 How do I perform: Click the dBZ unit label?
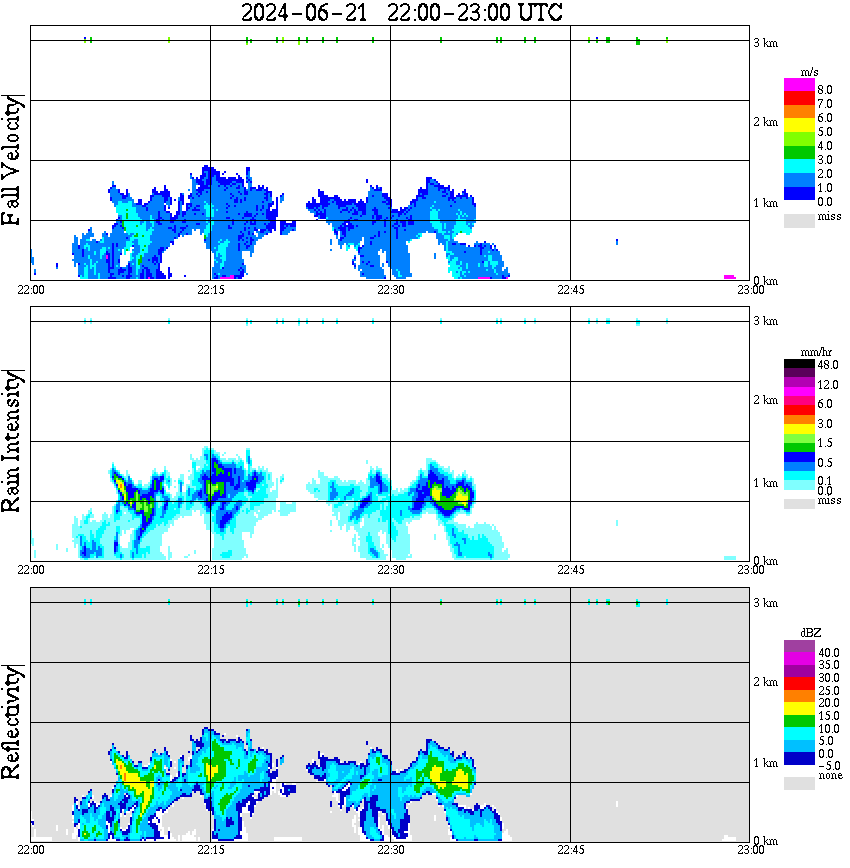tap(811, 633)
